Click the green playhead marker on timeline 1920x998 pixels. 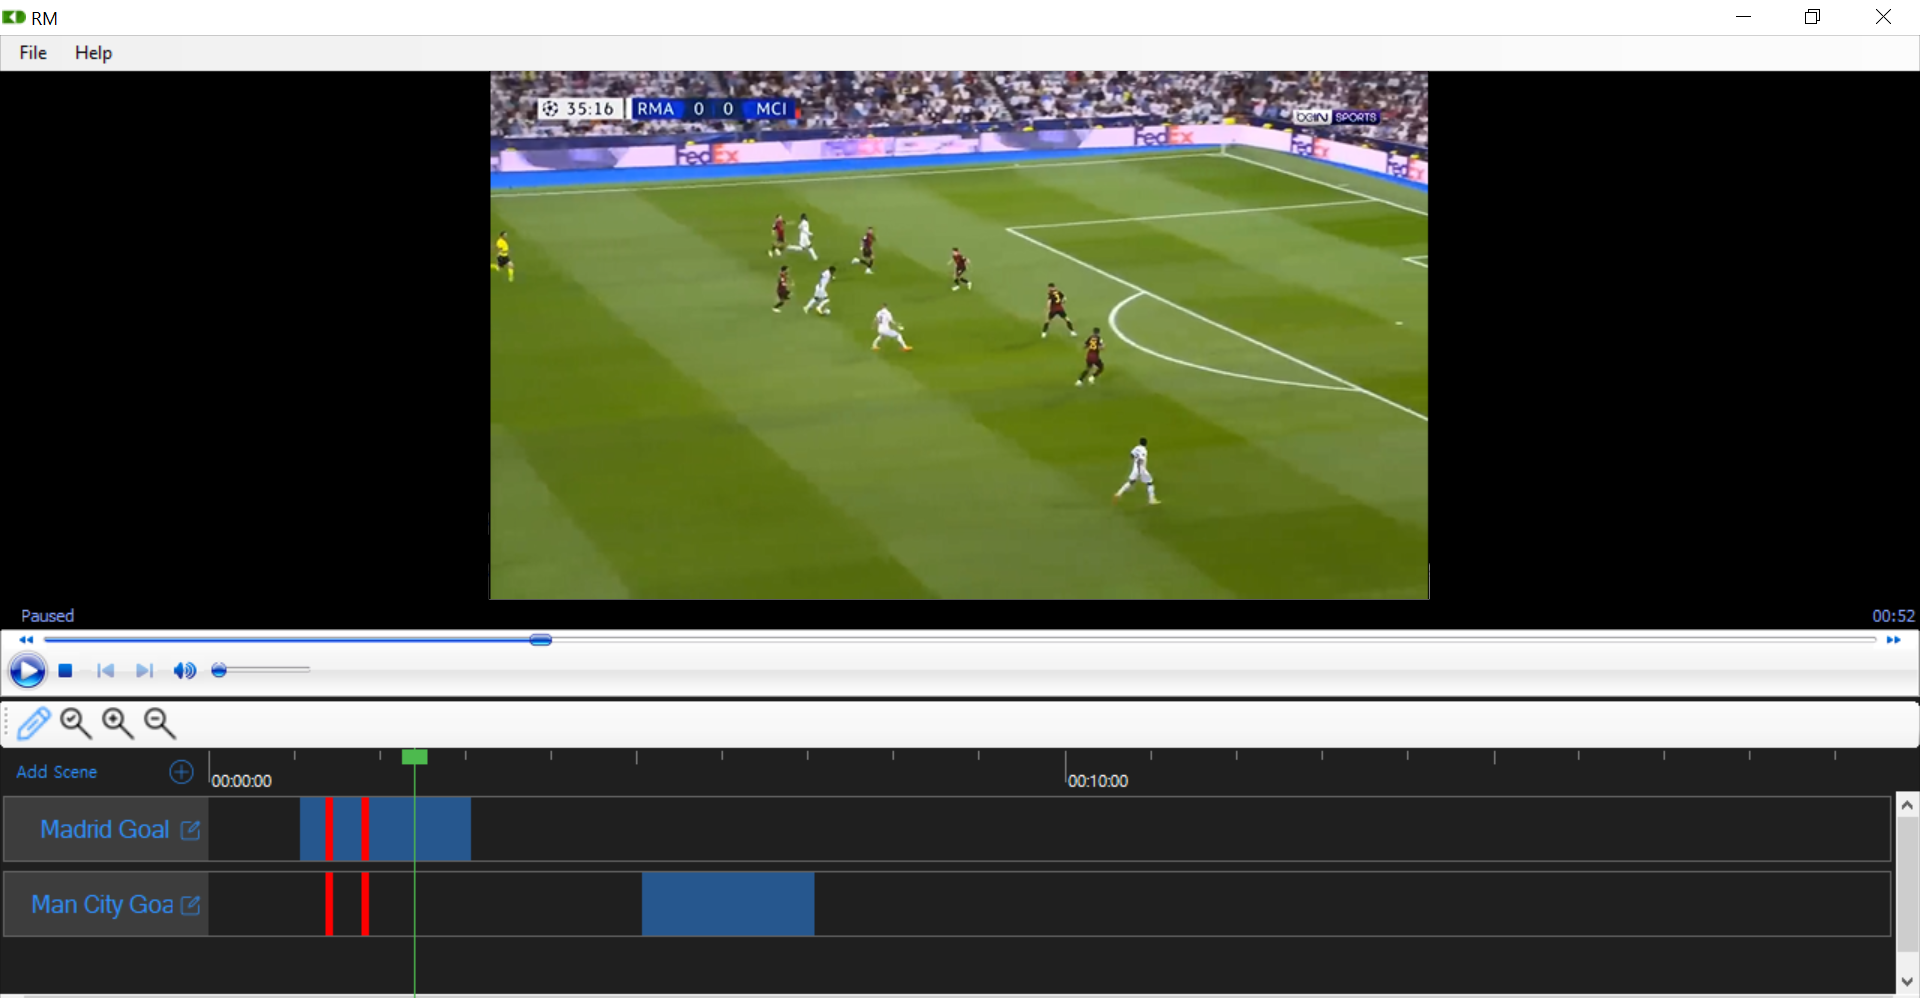pos(414,757)
